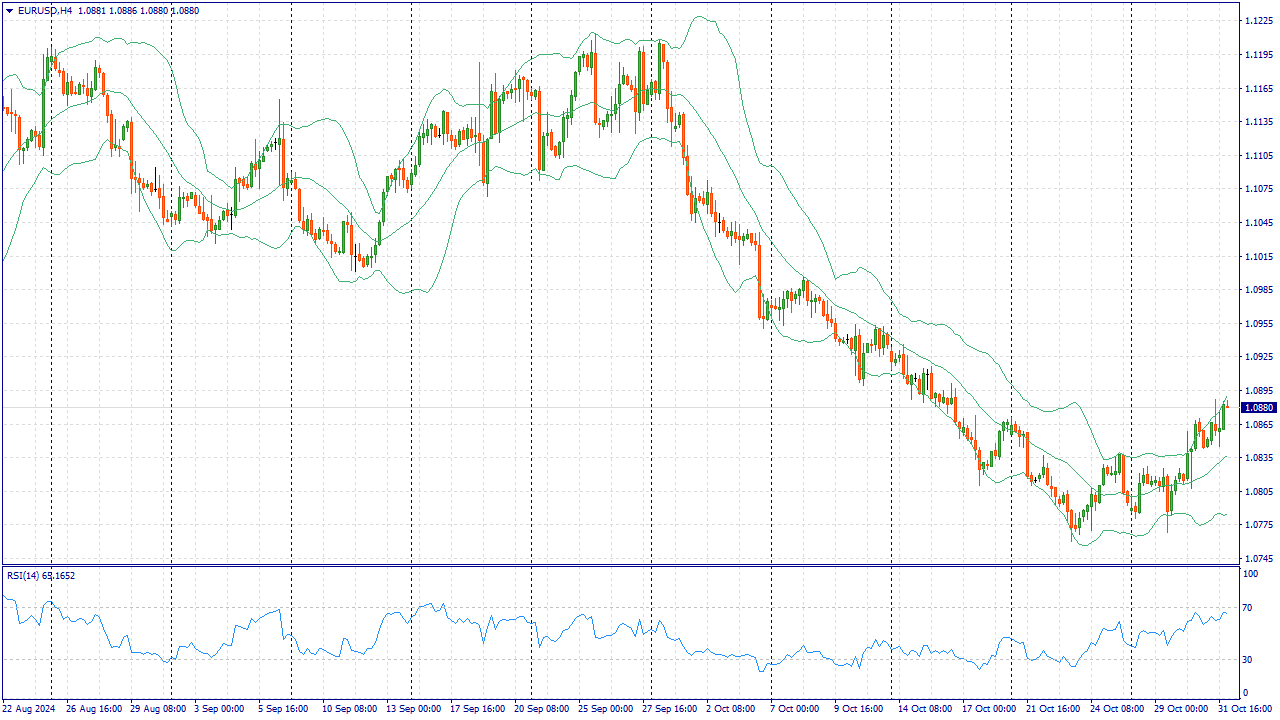Click the 1.1105 price scale label
Image resolution: width=1280 pixels, height=720 pixels.
tap(1258, 156)
